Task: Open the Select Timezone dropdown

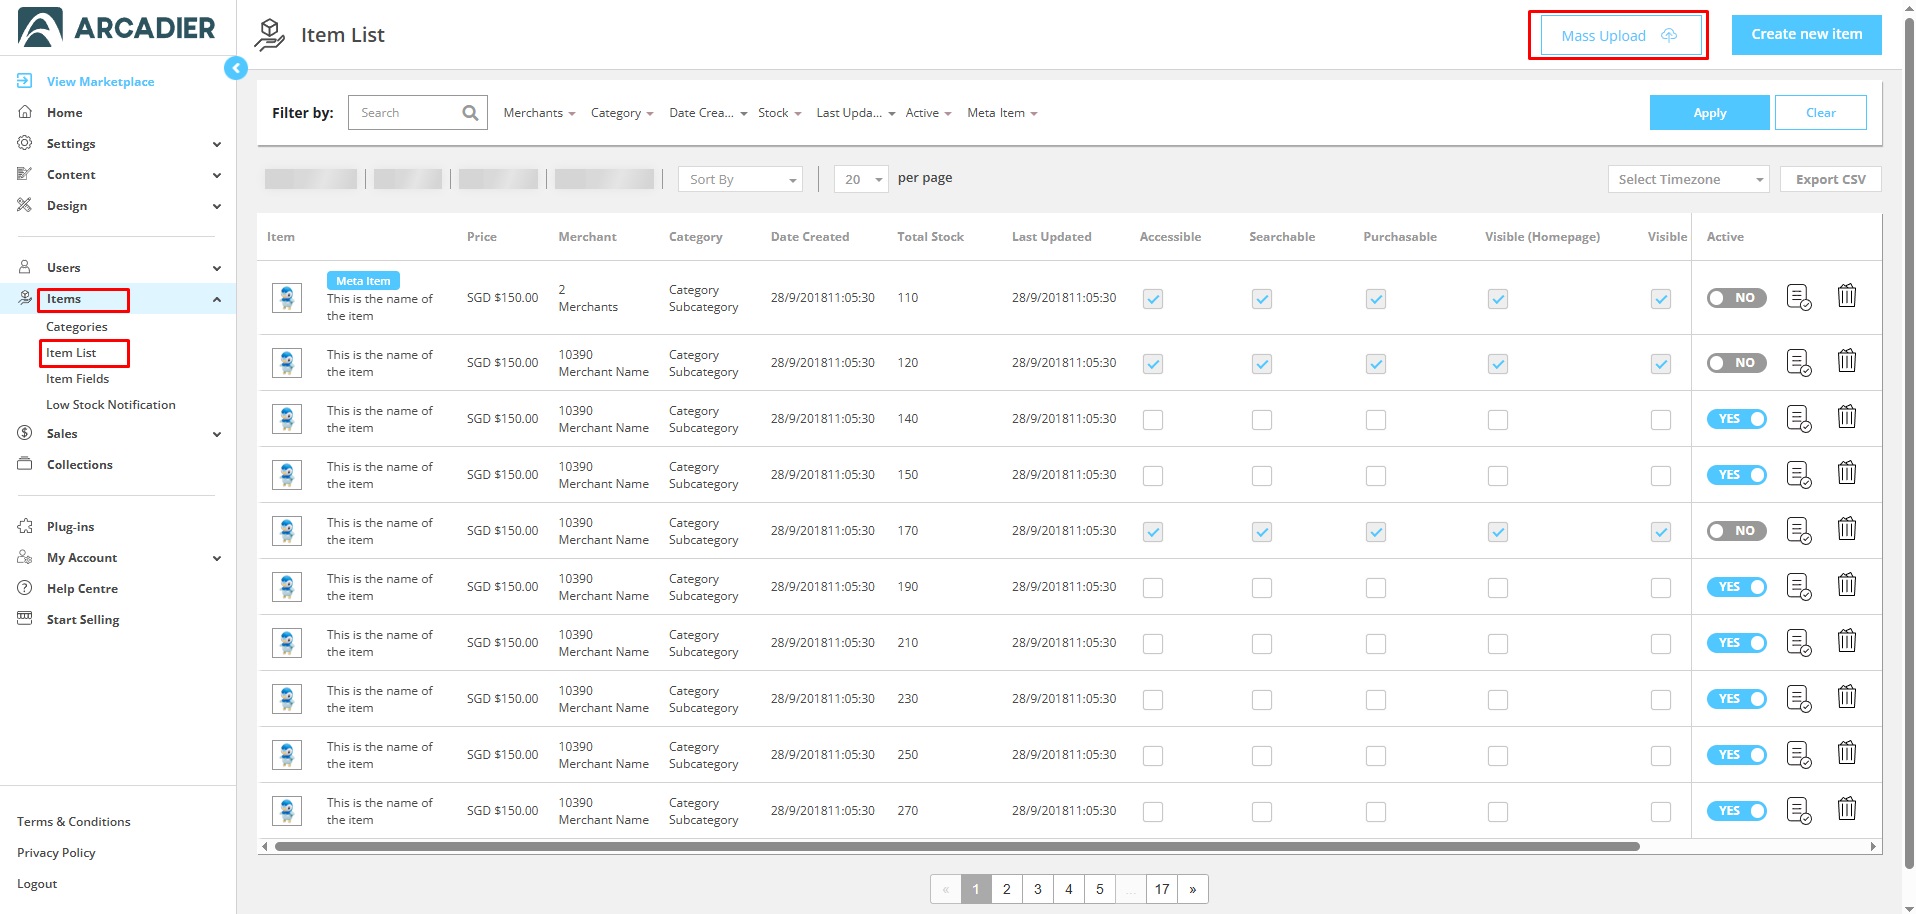Action: click(1688, 180)
